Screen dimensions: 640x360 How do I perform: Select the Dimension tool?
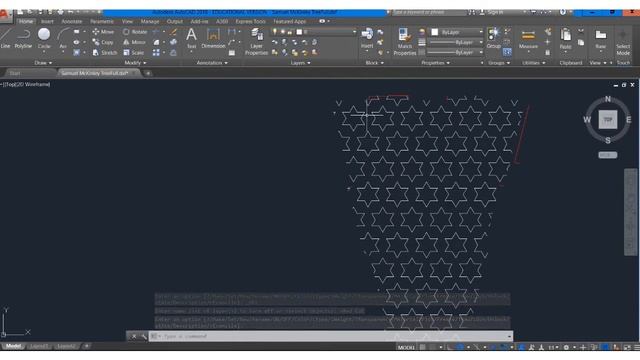[213, 39]
